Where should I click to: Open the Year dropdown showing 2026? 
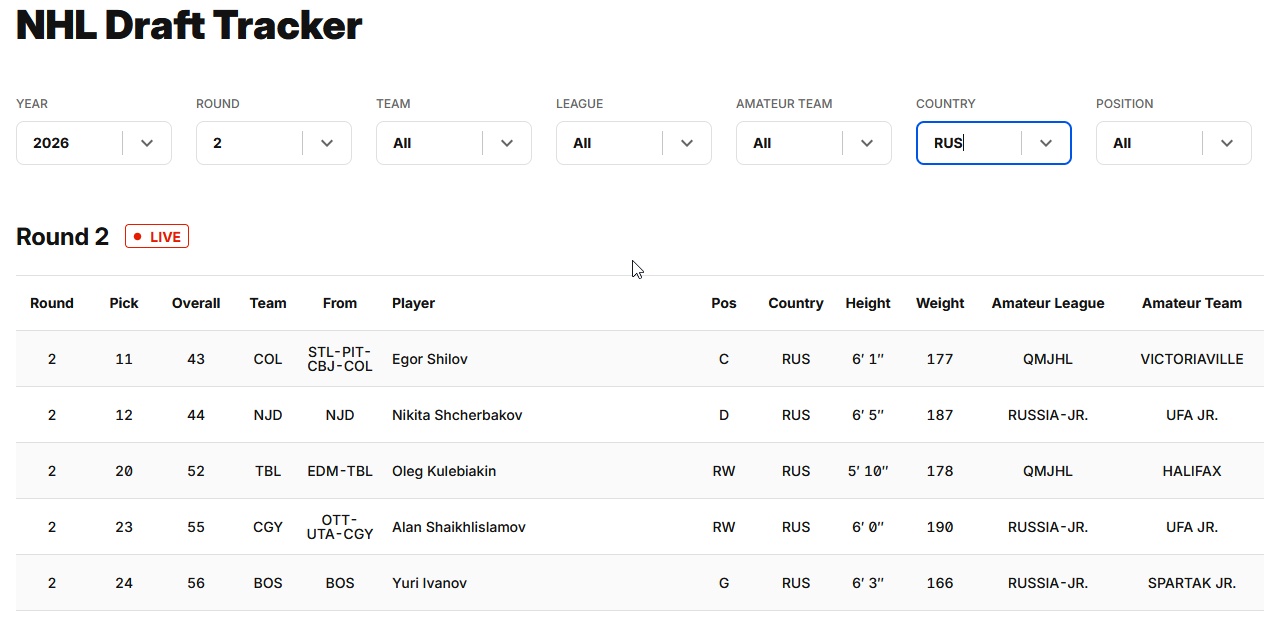click(x=94, y=143)
